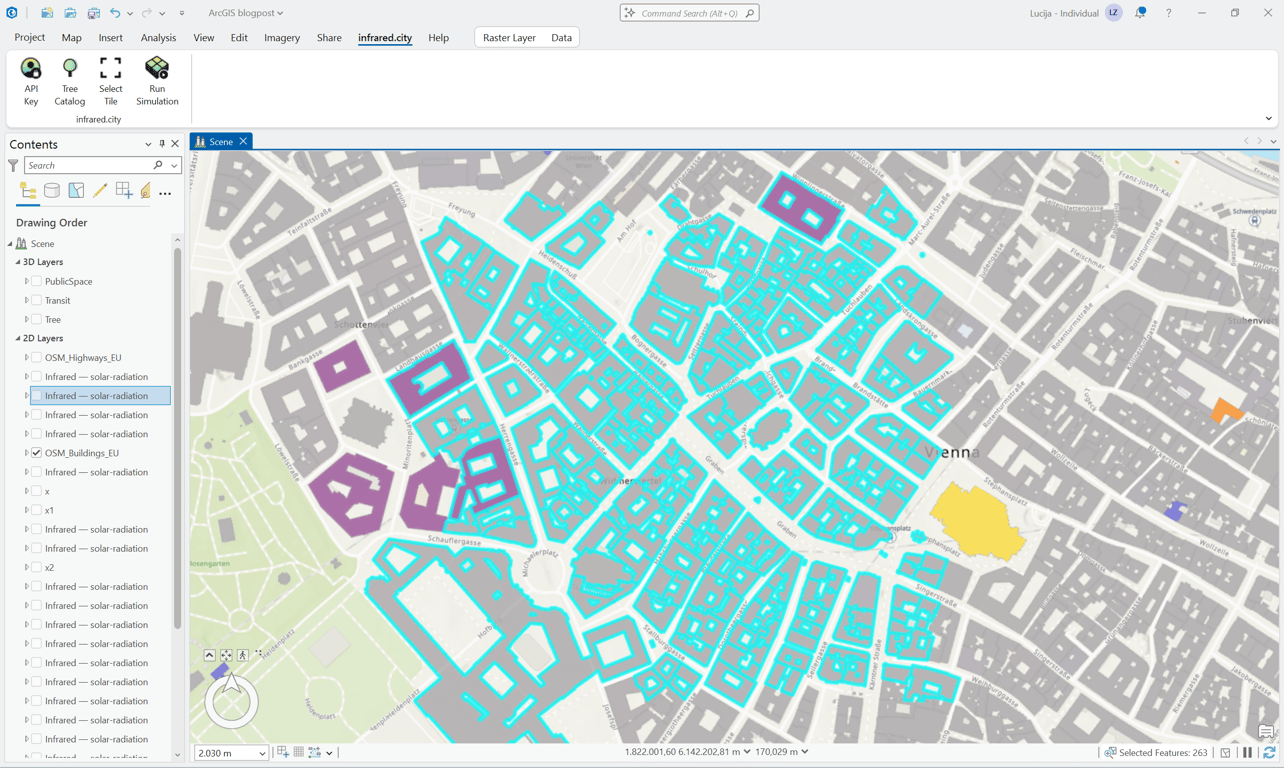Collapse the ribbon with the chevron
Screen dimensions: 1284x768
click(1269, 119)
